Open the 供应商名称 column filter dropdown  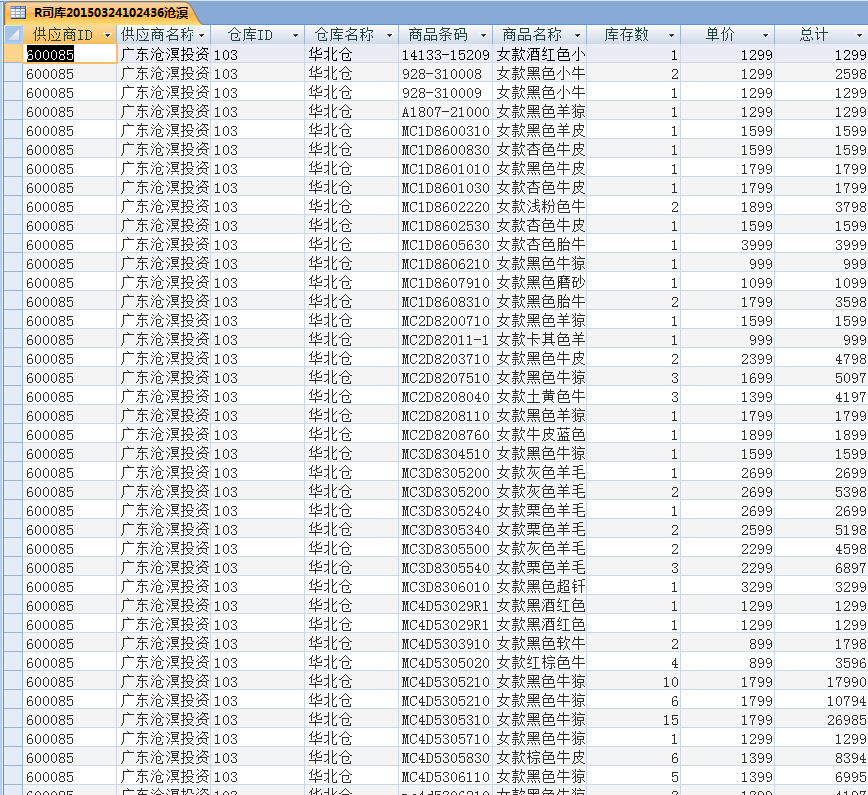coord(201,35)
